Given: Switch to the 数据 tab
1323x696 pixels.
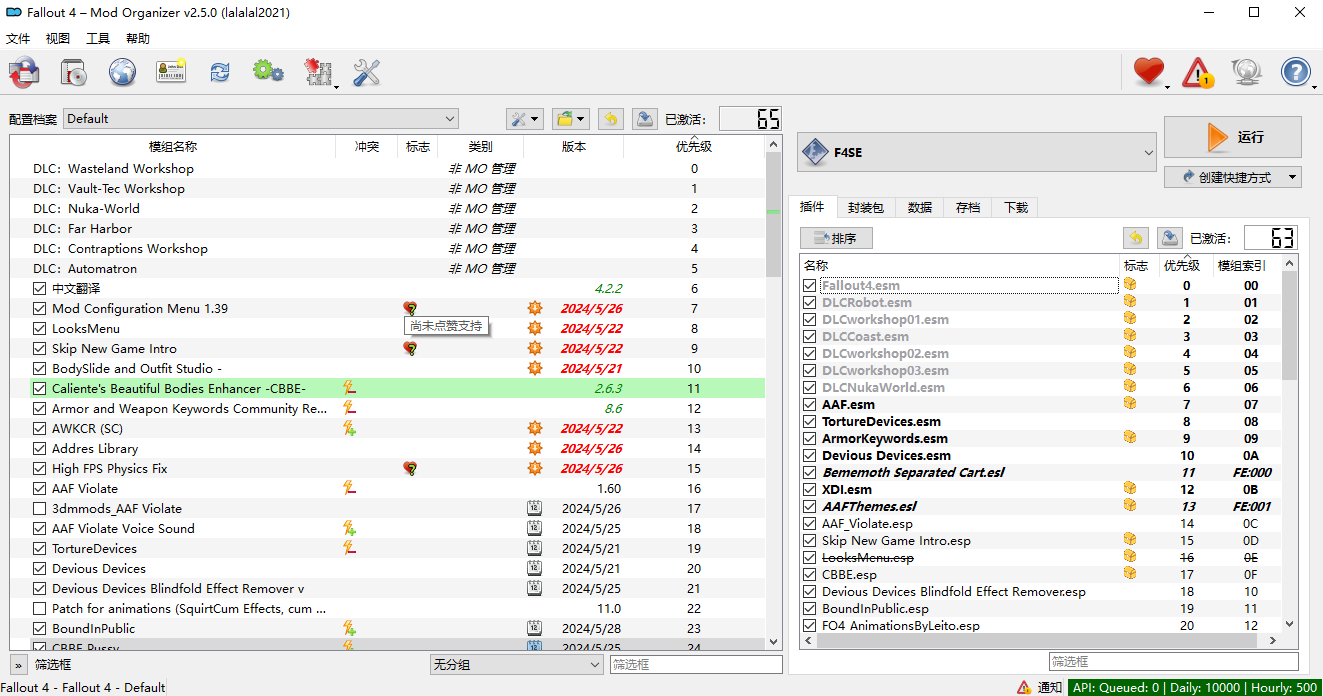Looking at the screenshot, I should click(920, 207).
